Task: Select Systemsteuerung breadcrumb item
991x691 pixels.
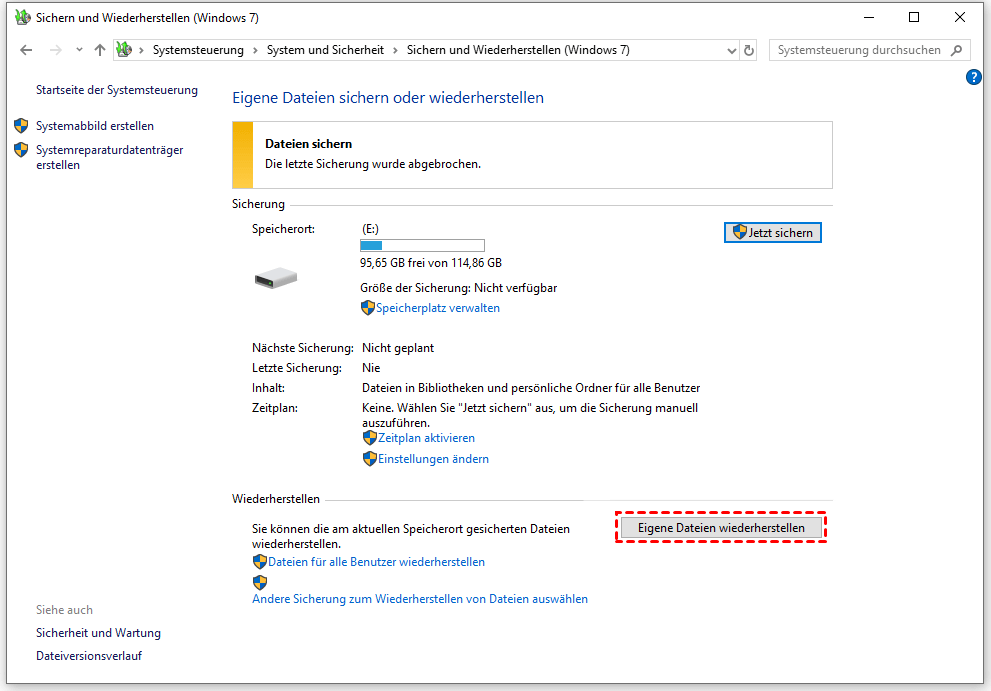Action: tap(198, 50)
